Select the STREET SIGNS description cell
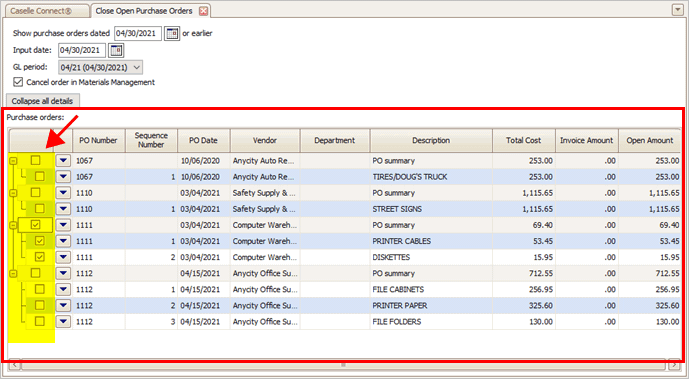Screen dimensions: 689x379 (x=432, y=209)
